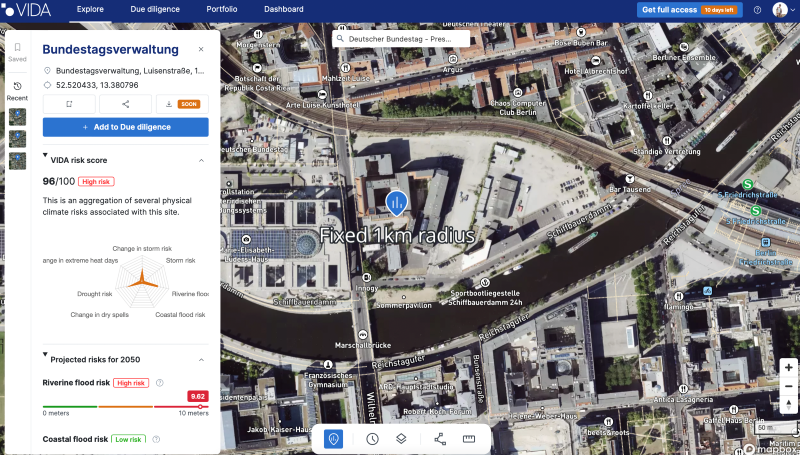Open the map layers tool
This screenshot has height=455, width=800.
(401, 439)
